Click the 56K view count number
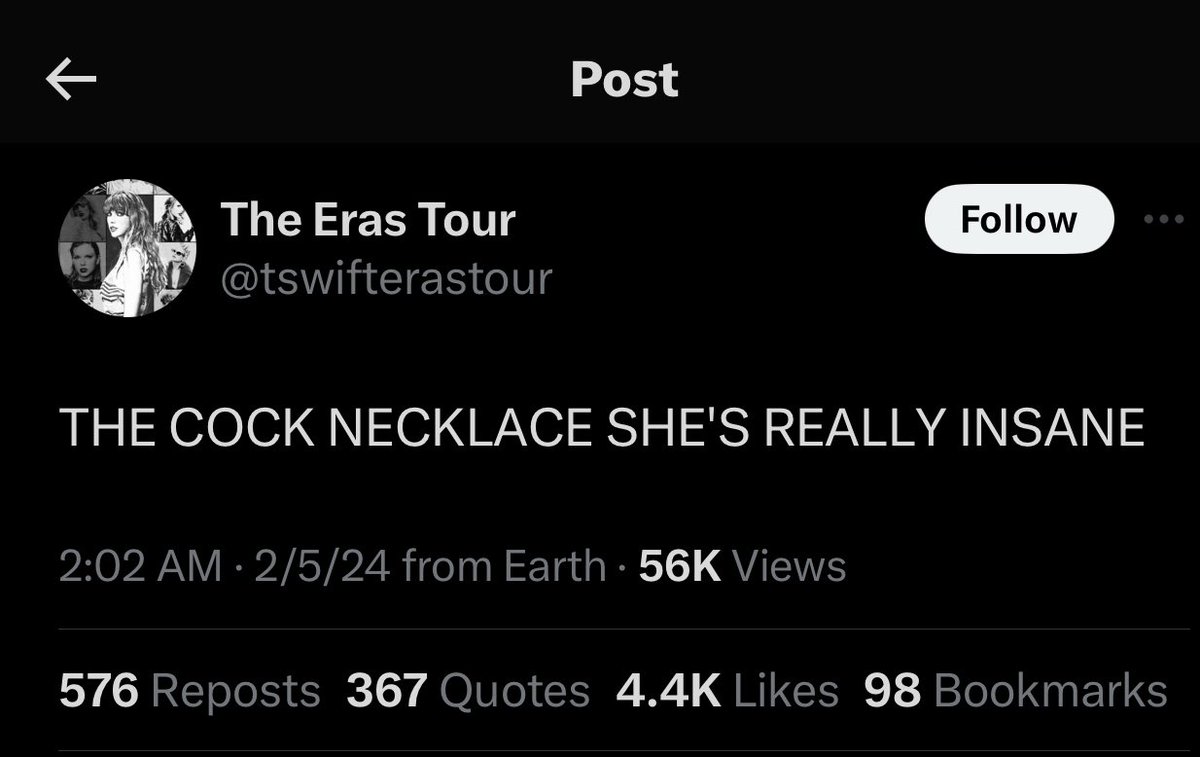This screenshot has width=1200, height=757. coord(680,566)
